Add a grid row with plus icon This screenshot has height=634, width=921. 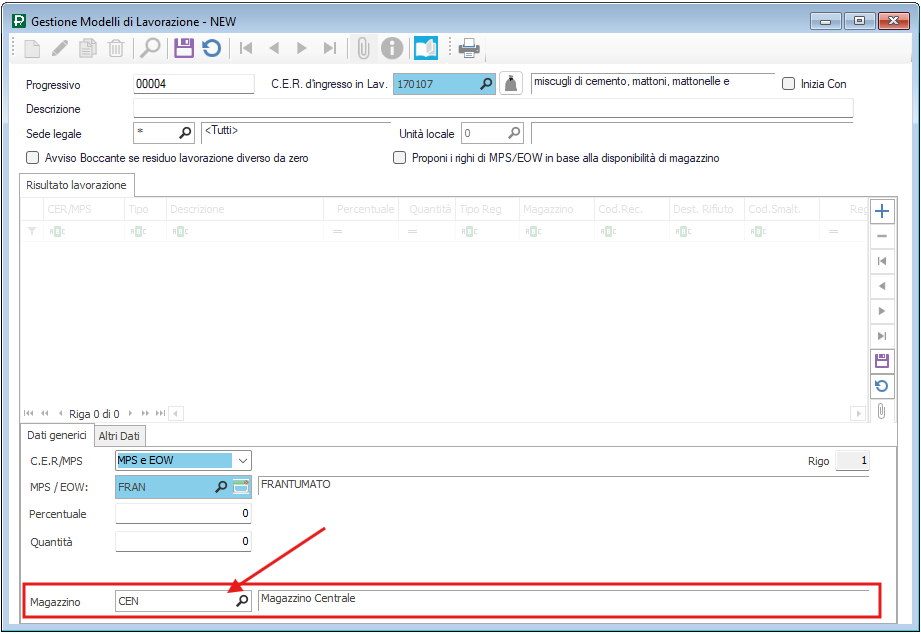pyautogui.click(x=881, y=211)
